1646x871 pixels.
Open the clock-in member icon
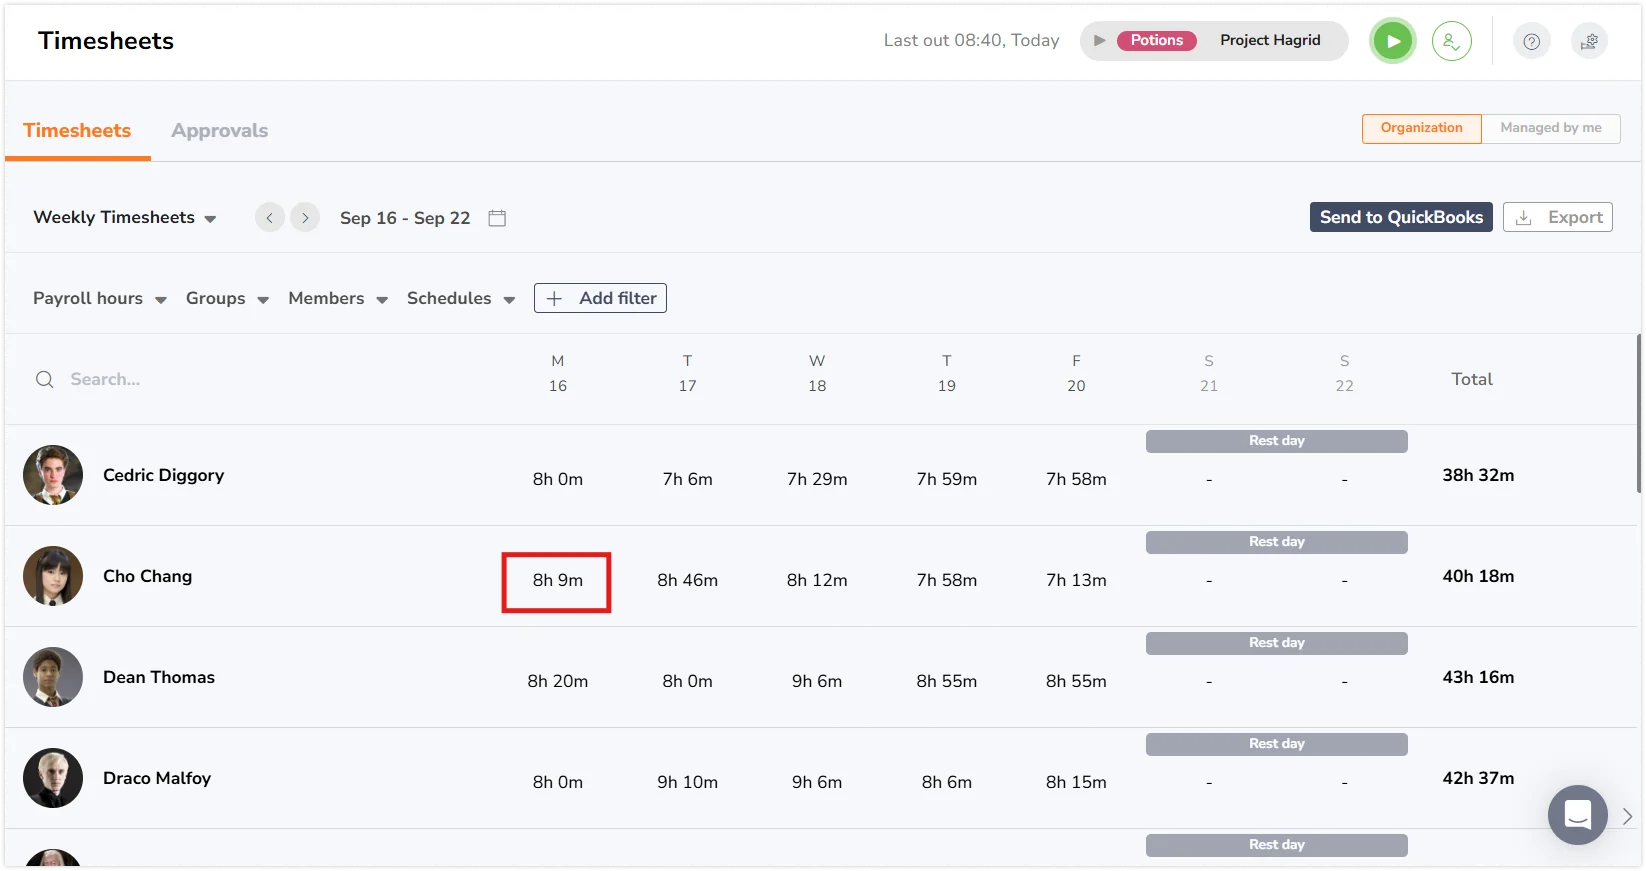tap(1451, 41)
